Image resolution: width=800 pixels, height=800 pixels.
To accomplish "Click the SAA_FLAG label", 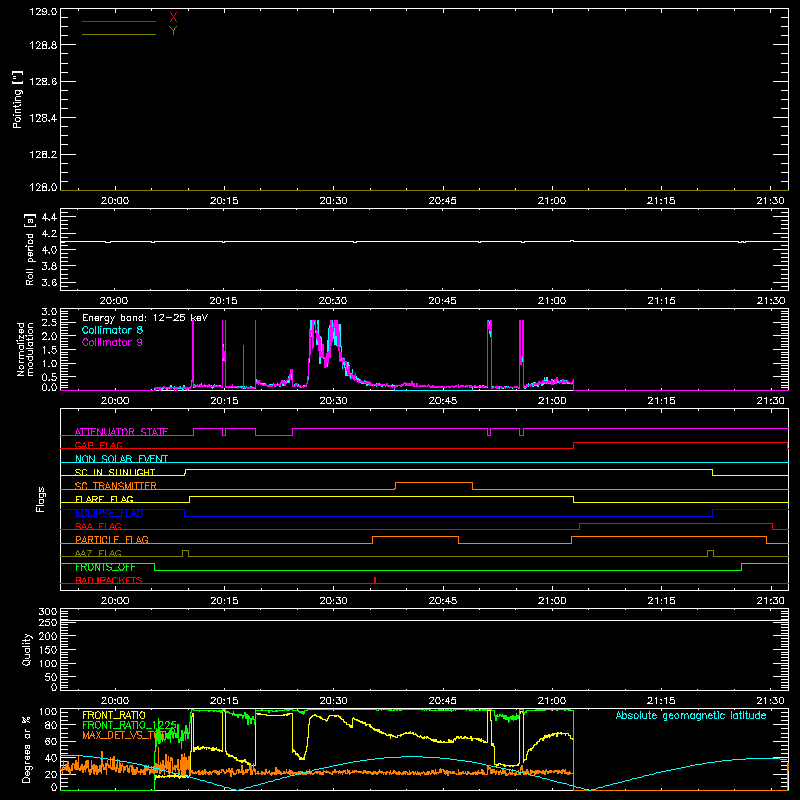I will (x=98, y=526).
